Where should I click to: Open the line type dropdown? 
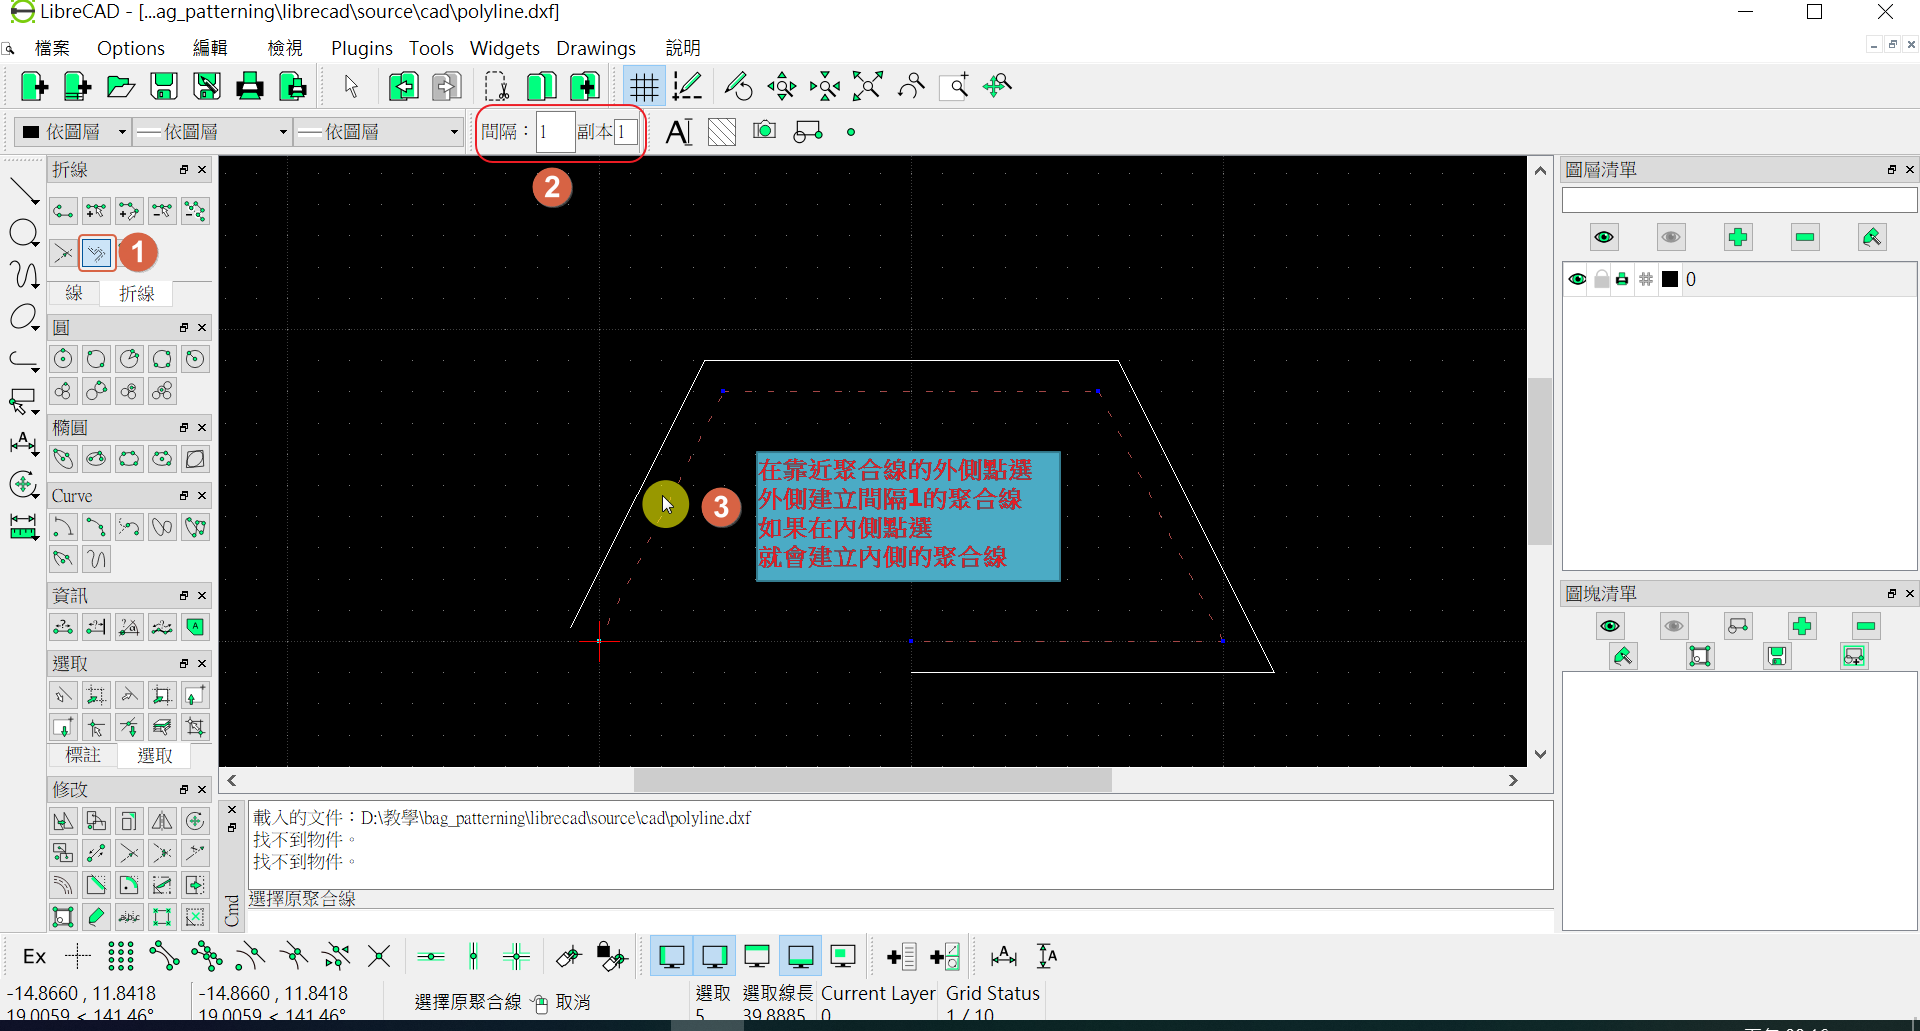pos(378,132)
